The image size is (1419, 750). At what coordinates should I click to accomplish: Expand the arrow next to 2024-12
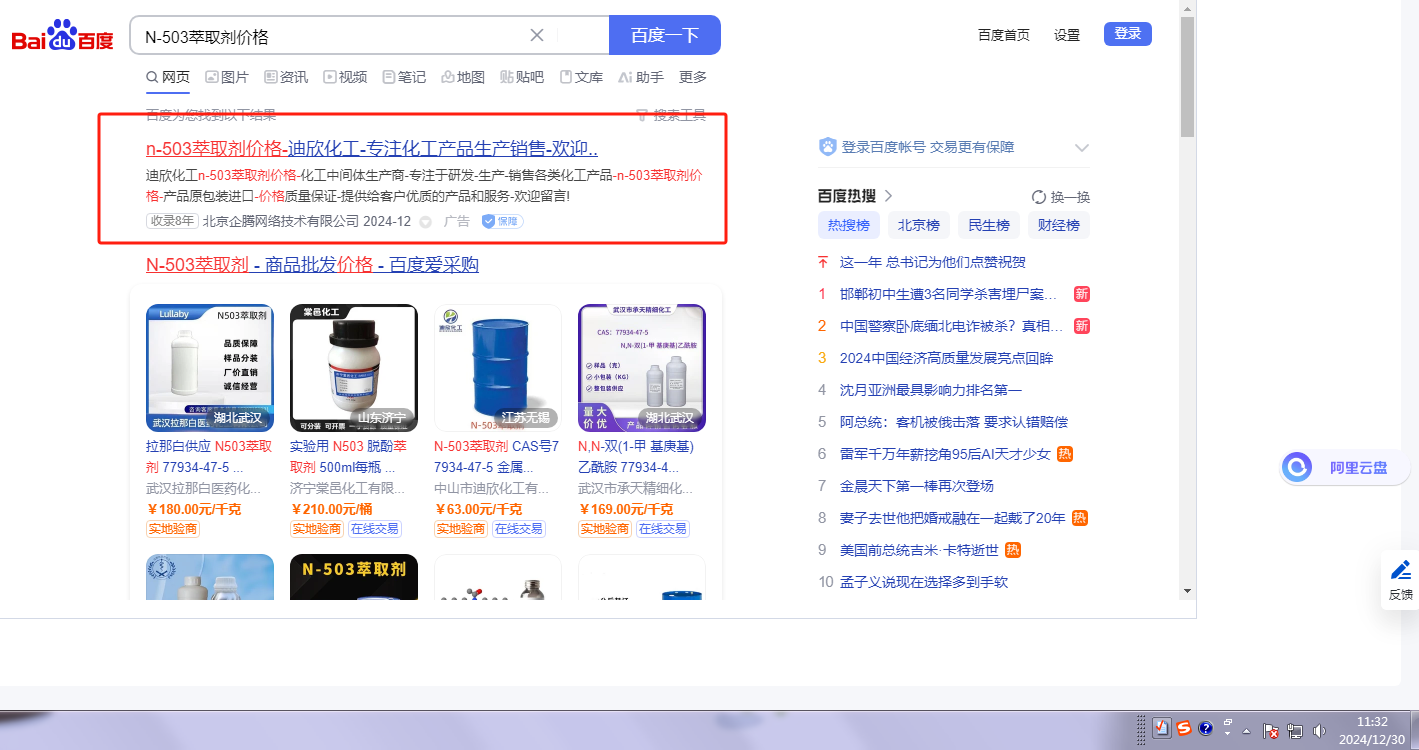coord(425,222)
